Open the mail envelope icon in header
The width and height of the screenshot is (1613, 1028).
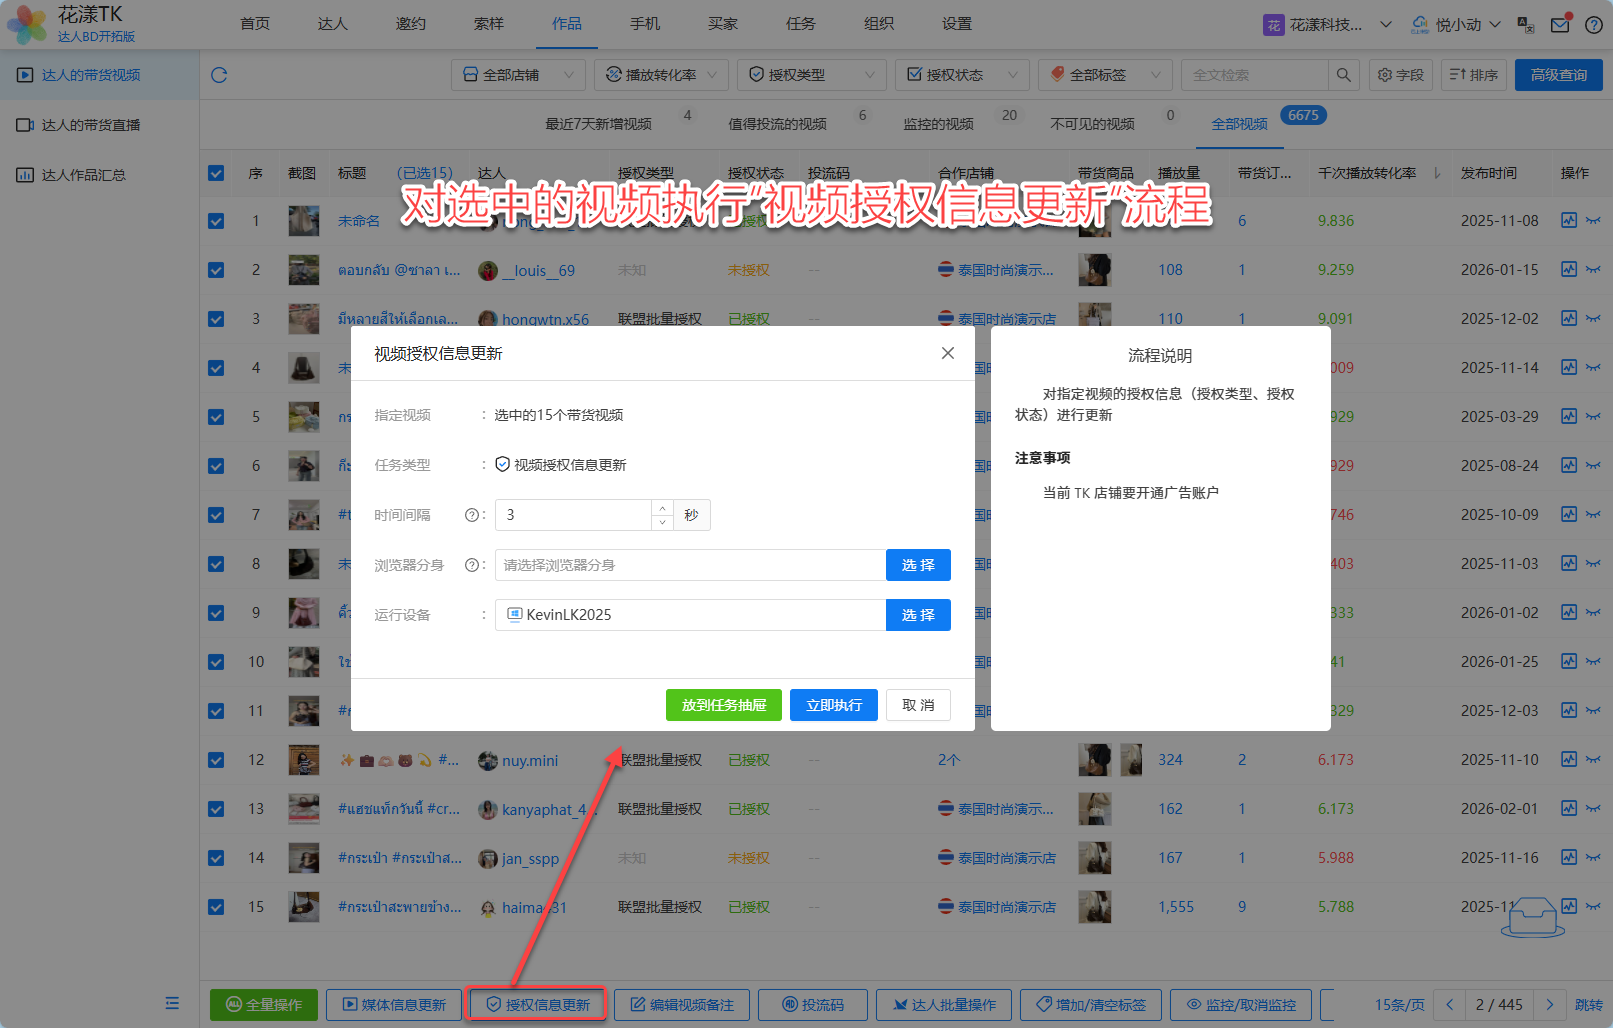(1559, 25)
